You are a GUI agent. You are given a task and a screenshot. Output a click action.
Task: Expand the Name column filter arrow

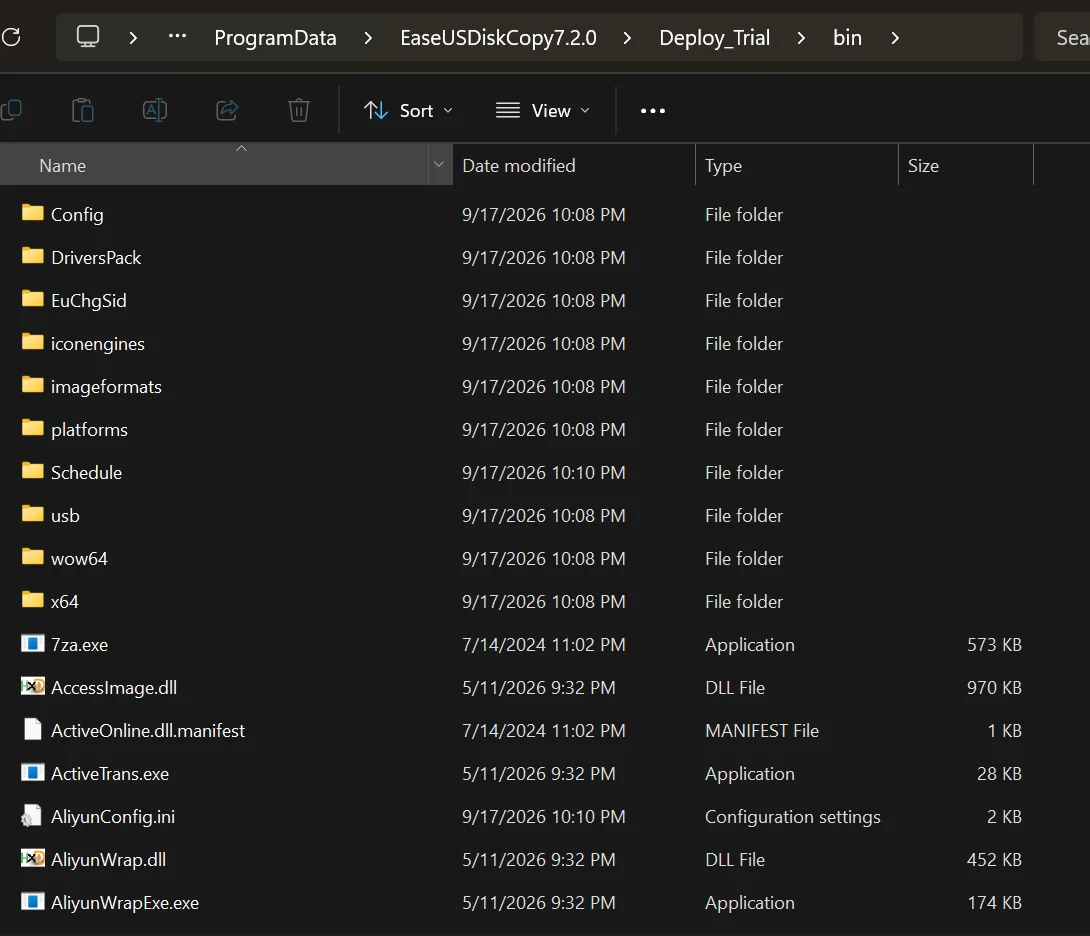click(x=439, y=165)
